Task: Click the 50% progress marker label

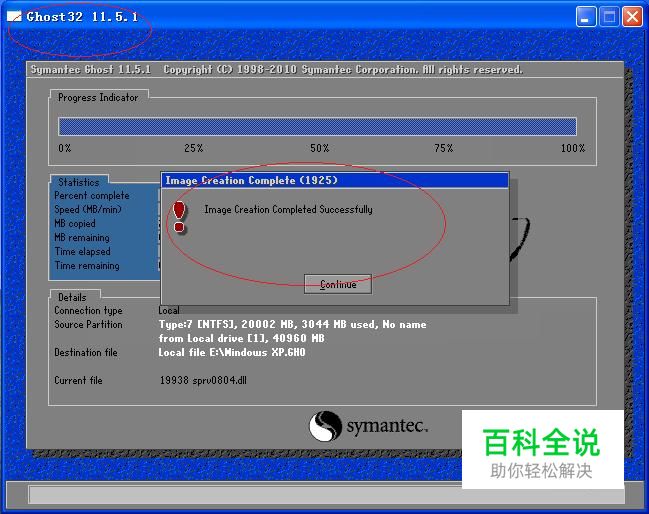Action: 320,148
